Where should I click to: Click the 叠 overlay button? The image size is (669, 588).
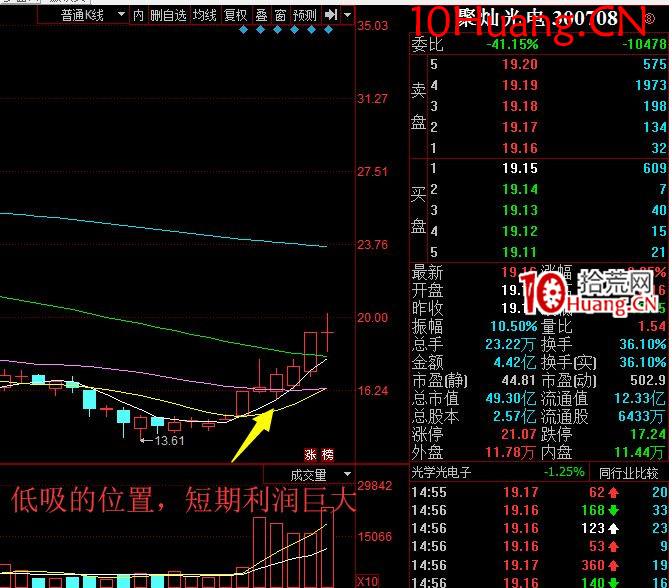[x=262, y=16]
